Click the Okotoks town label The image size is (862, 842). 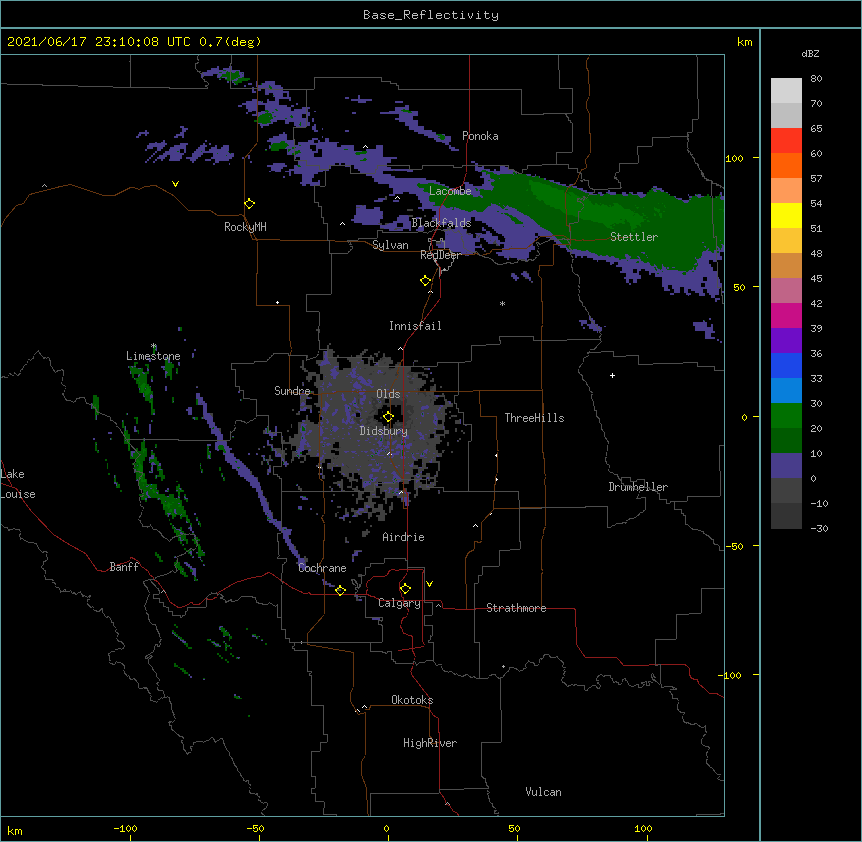(412, 700)
